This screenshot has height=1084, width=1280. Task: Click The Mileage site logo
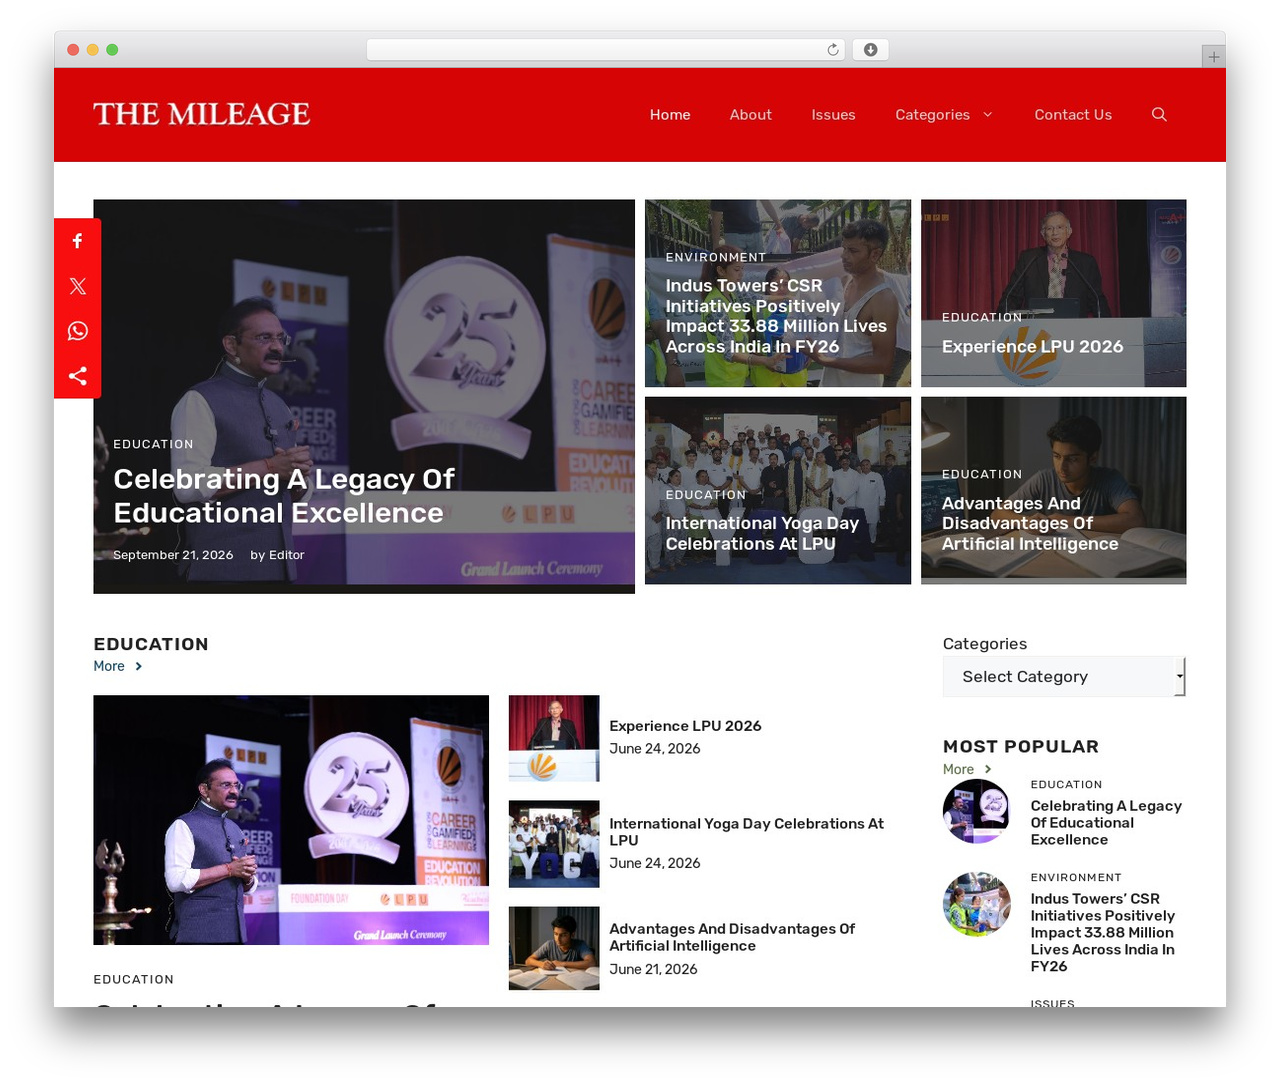pyautogui.click(x=202, y=114)
